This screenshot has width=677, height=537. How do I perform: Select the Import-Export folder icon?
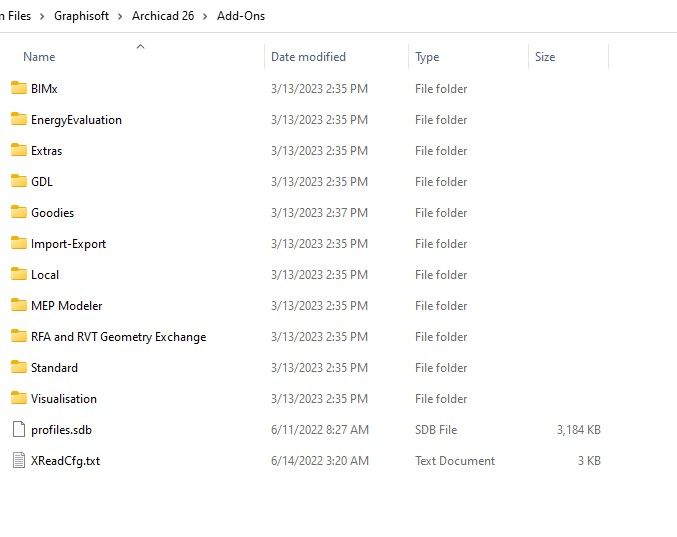pos(18,243)
